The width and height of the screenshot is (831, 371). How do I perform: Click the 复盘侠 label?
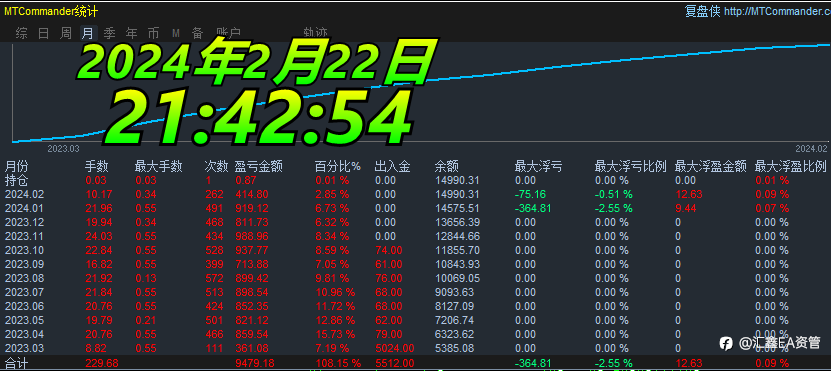[702, 11]
